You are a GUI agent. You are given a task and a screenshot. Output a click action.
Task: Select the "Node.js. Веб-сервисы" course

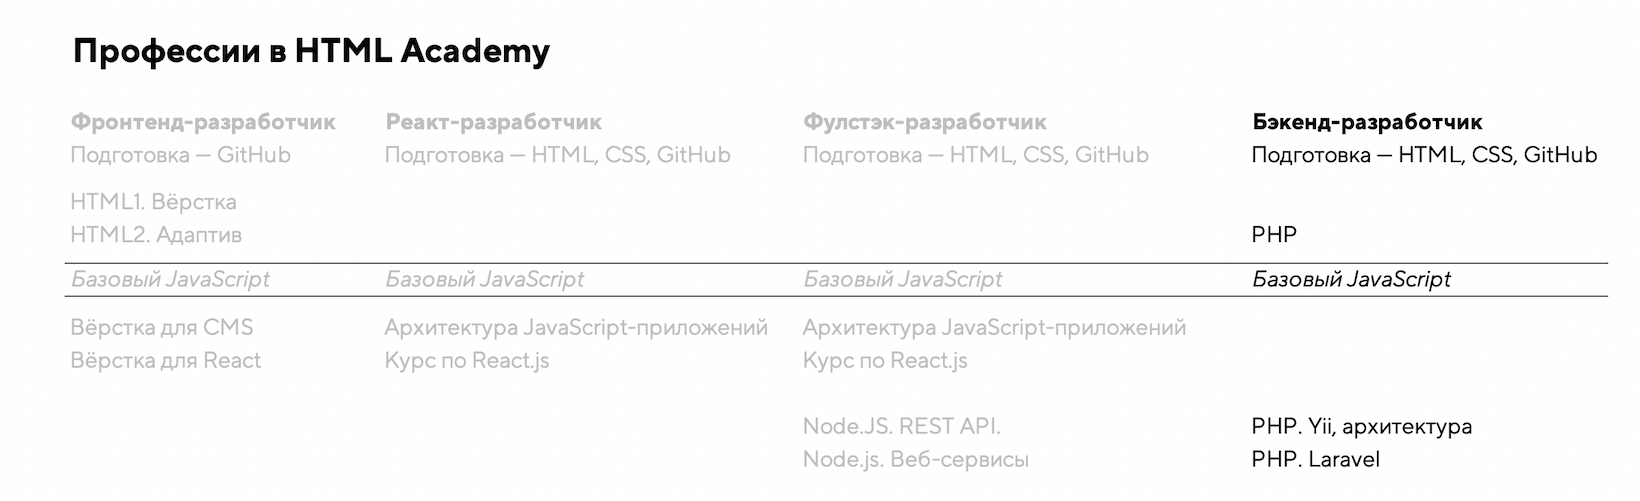click(x=915, y=460)
